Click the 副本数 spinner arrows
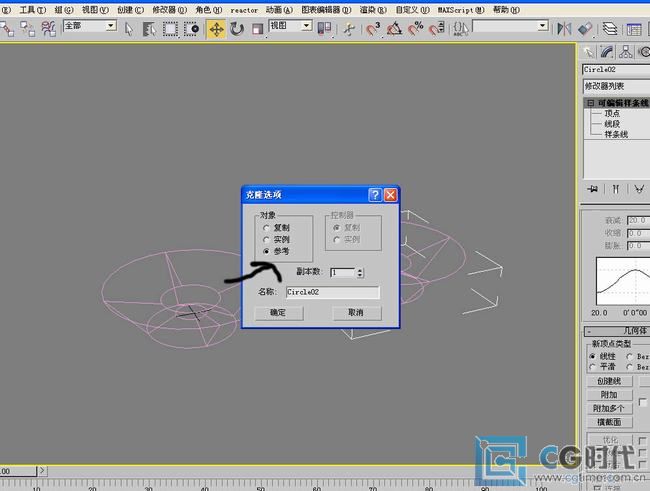Image resolution: width=650 pixels, height=491 pixels. 360,272
